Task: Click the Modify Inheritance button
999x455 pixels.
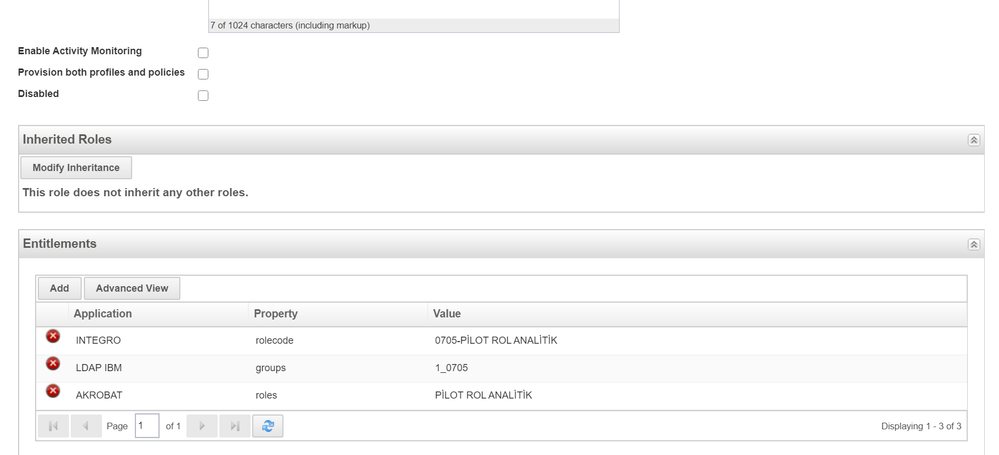Action: (x=76, y=168)
